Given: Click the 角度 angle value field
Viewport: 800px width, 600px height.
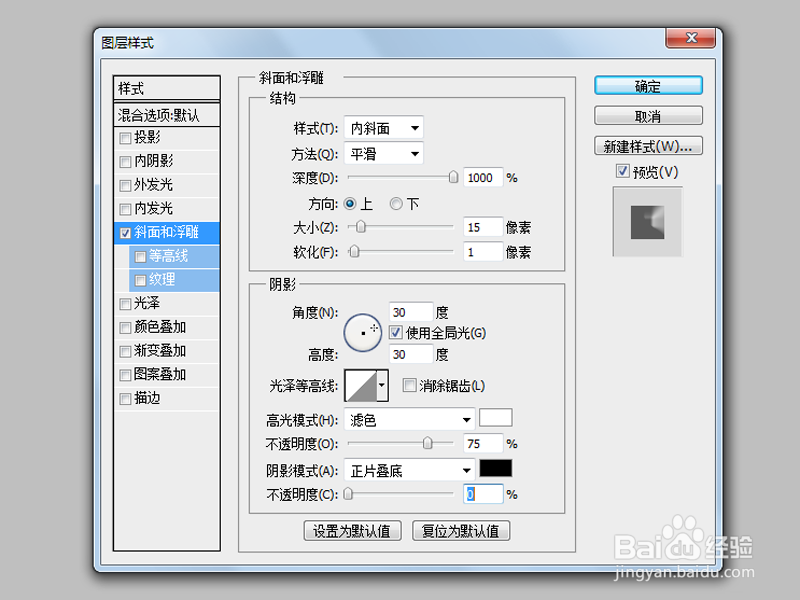Looking at the screenshot, I should (x=411, y=312).
